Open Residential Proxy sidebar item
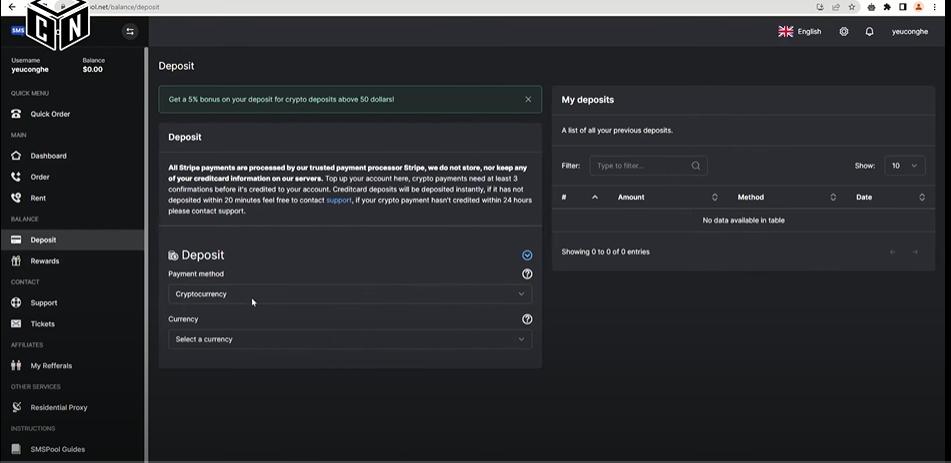 (x=59, y=407)
